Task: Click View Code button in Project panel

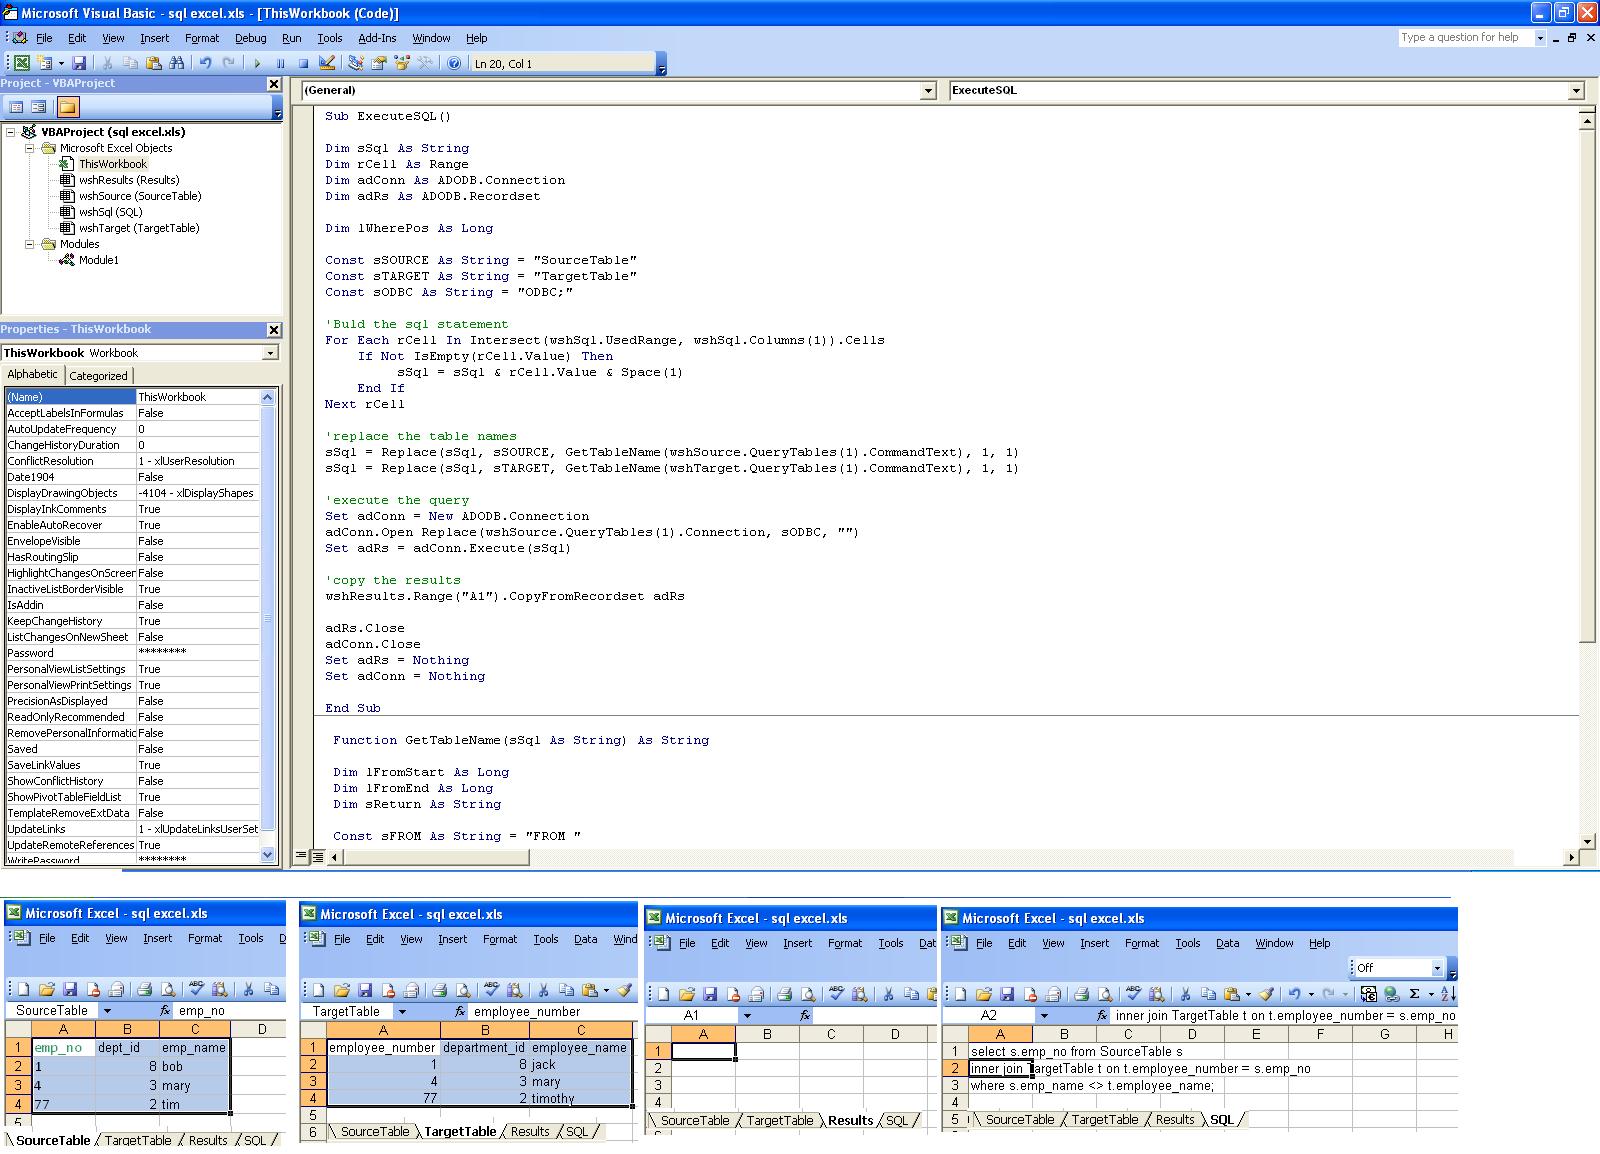Action: [x=16, y=107]
